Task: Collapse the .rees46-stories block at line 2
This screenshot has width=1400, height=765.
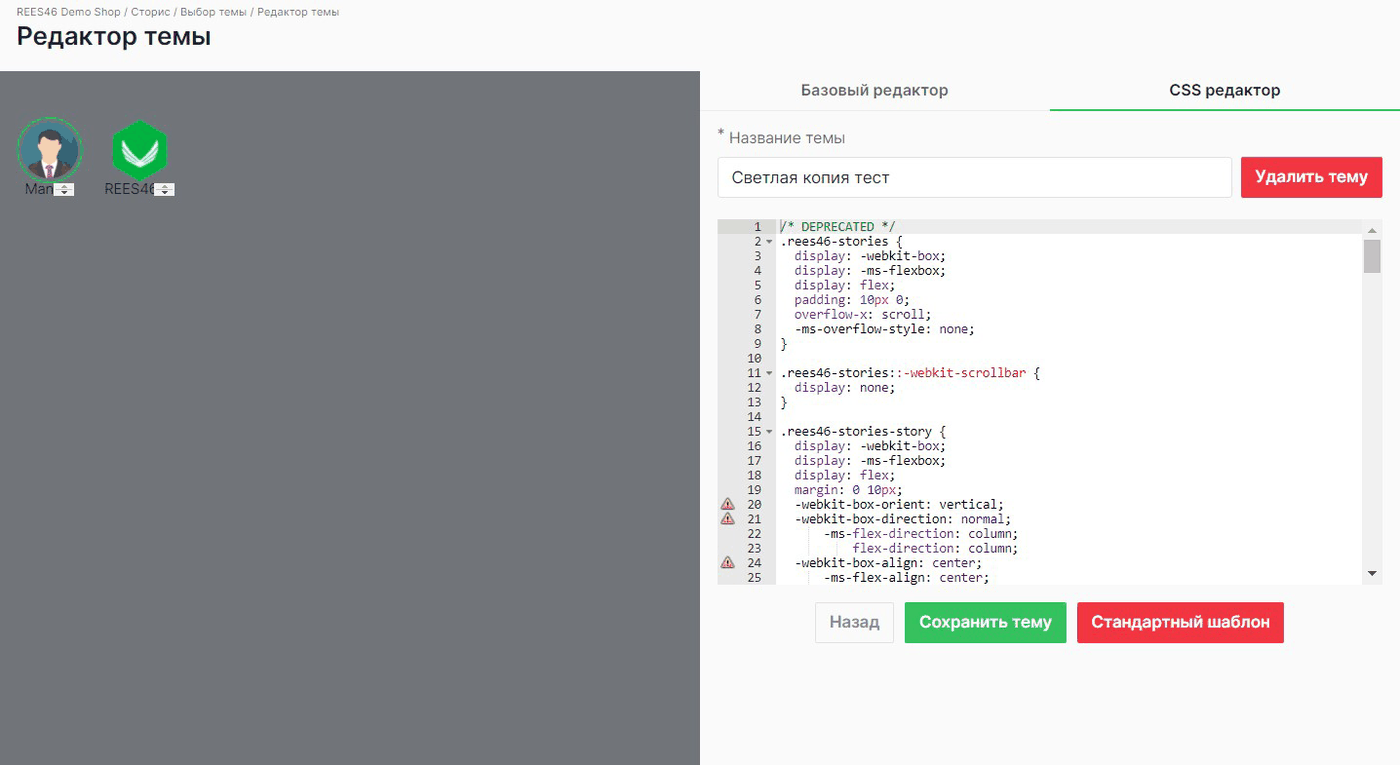Action: click(x=769, y=242)
